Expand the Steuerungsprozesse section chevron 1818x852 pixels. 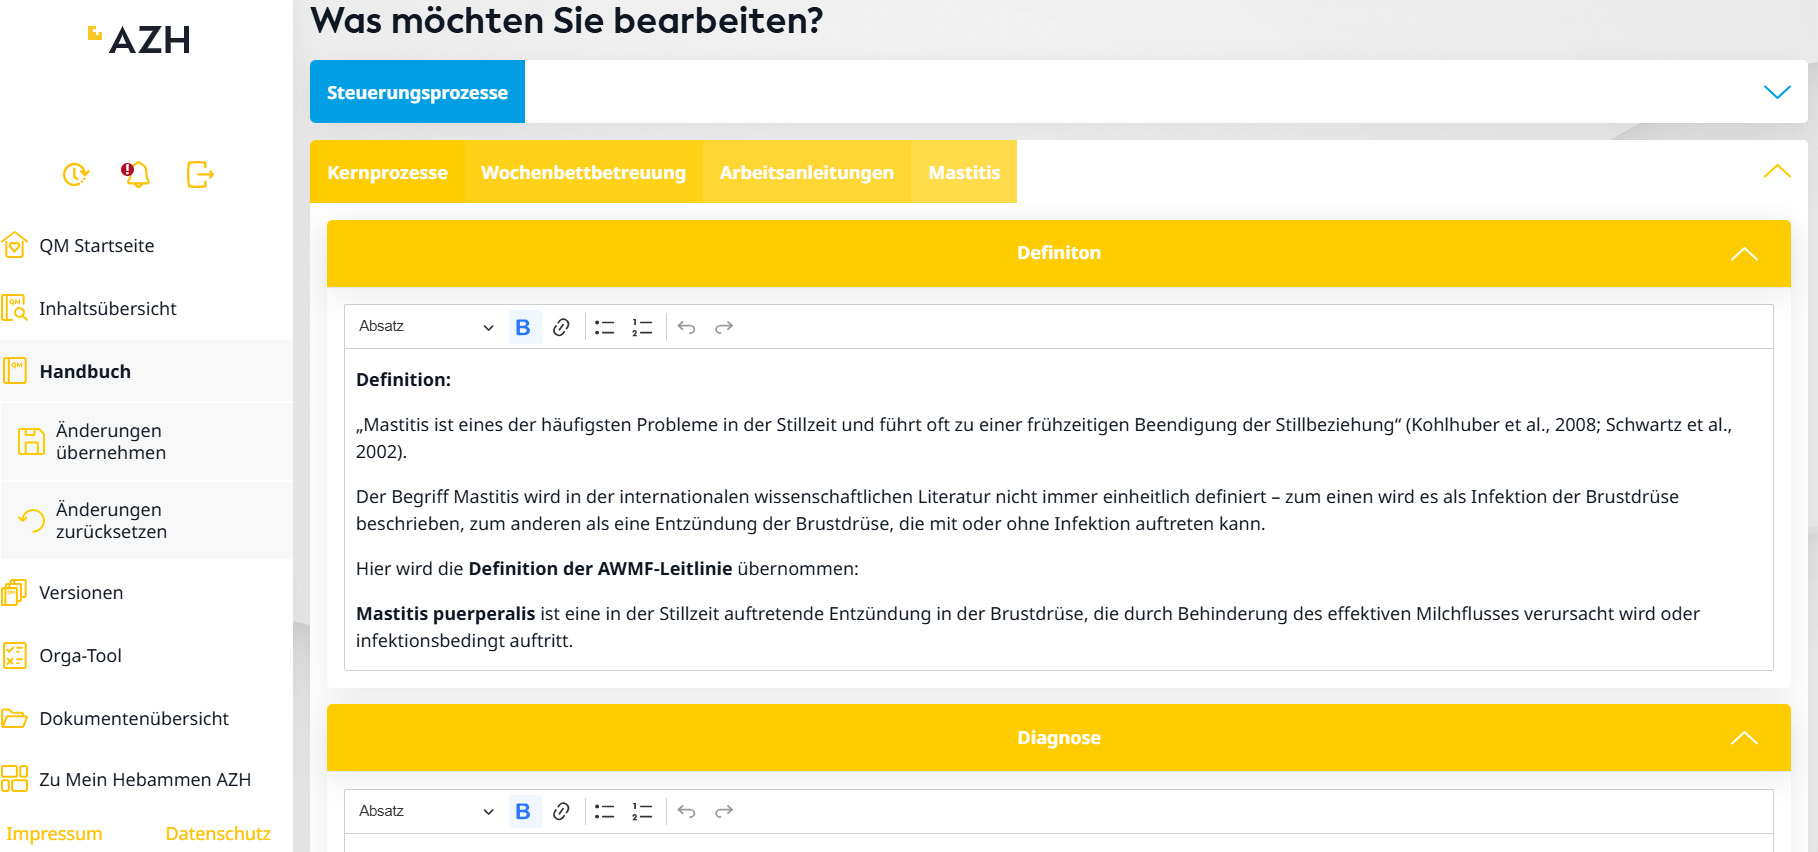pos(1776,92)
